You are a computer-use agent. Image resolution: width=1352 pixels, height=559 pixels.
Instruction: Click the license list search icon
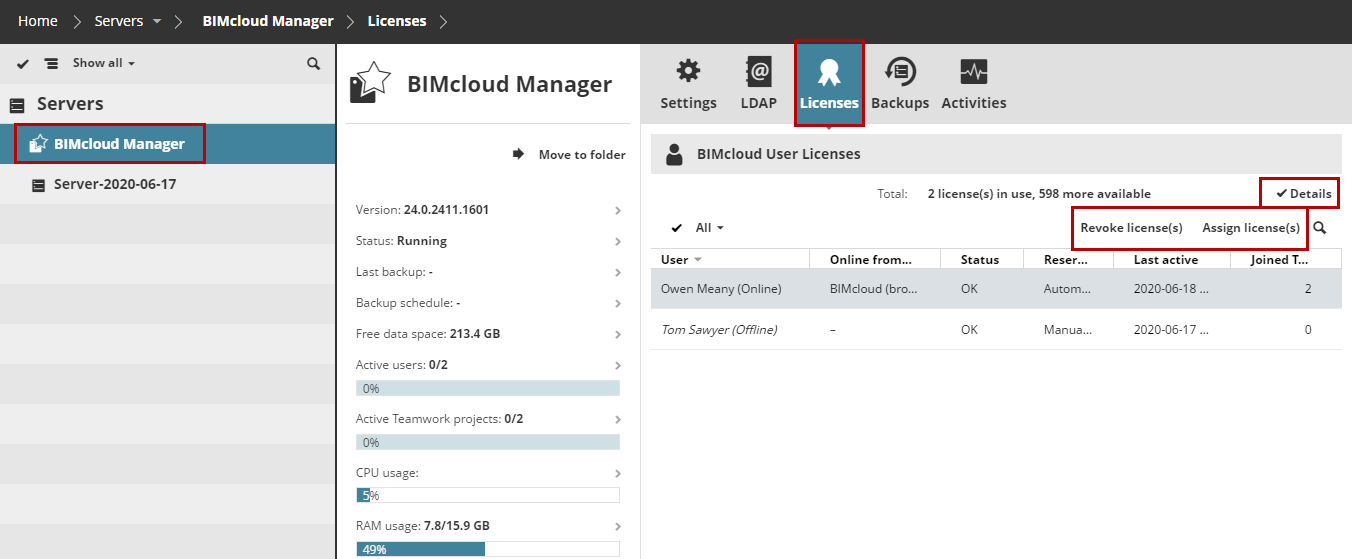pos(1320,228)
